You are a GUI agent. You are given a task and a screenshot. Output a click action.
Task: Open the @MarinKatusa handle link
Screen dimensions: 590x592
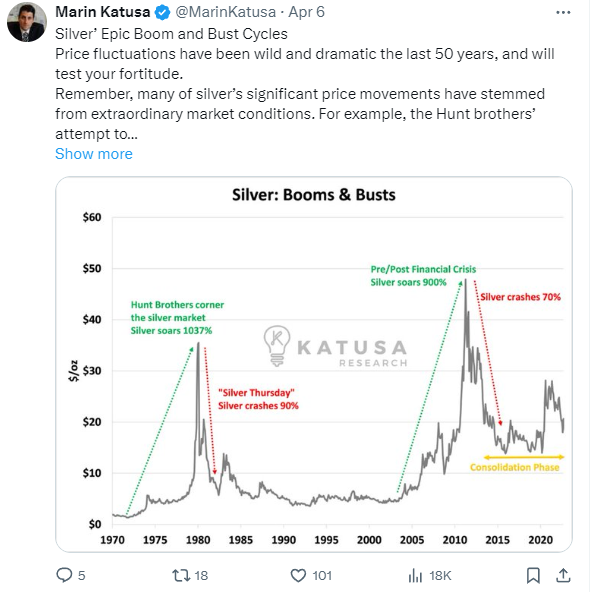[226, 12]
